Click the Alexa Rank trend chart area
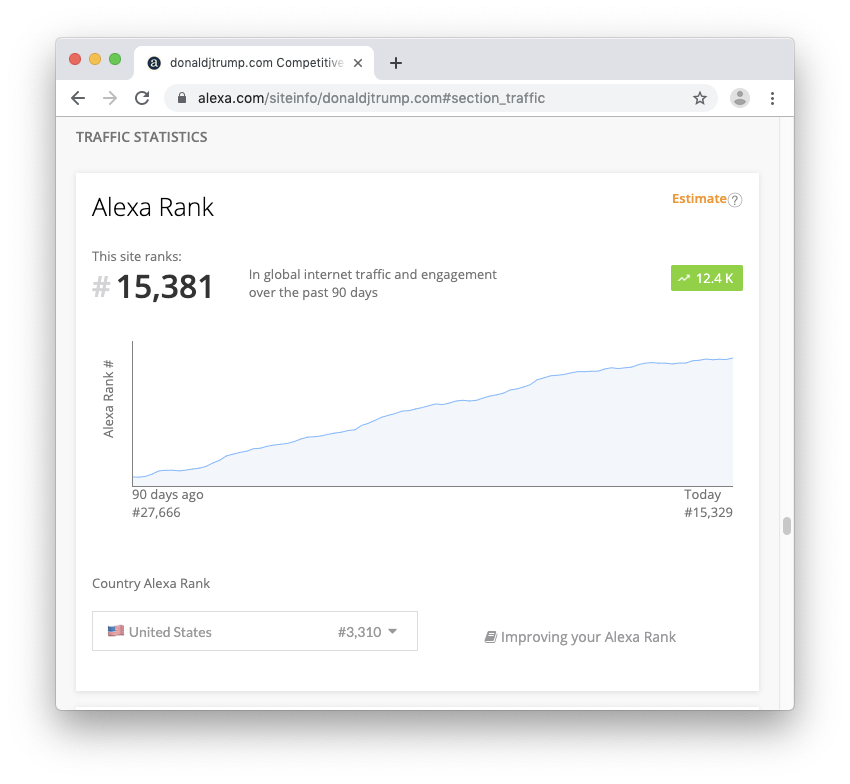850x784 pixels. tap(433, 414)
